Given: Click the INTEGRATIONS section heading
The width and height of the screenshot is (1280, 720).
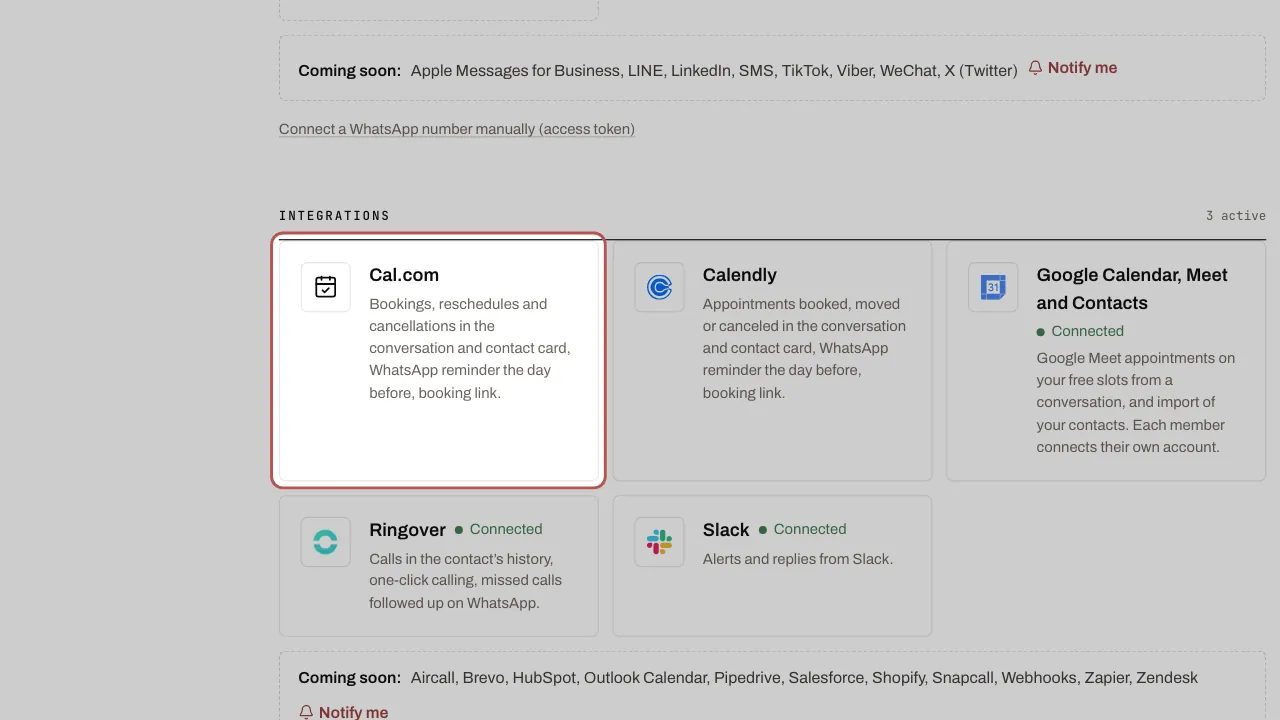Looking at the screenshot, I should click(x=334, y=216).
